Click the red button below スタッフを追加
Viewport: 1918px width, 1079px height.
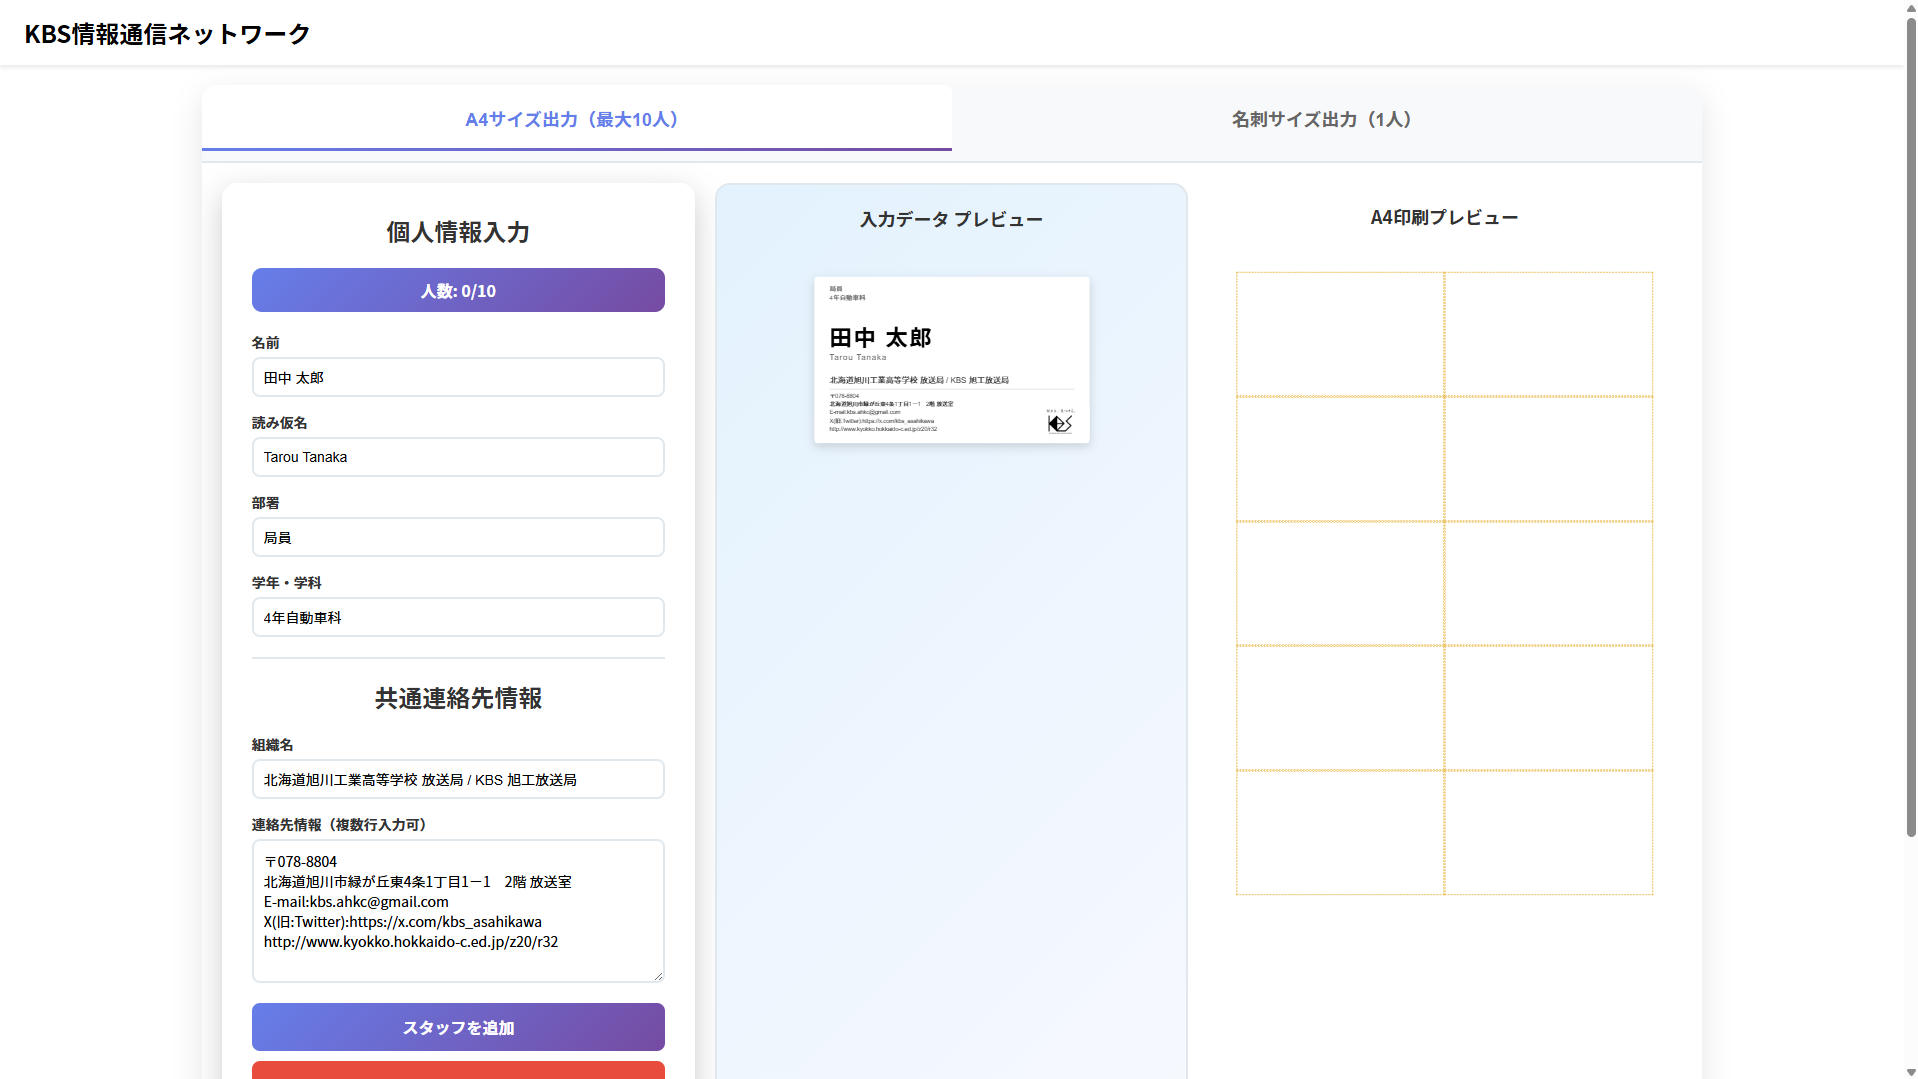[458, 1070]
